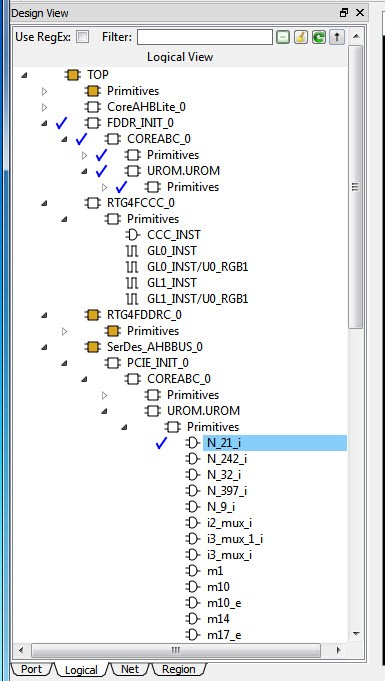Viewport: 385px width, 681px height.
Task: Click the horizontal scrollbar right arrow
Action: click(339, 650)
